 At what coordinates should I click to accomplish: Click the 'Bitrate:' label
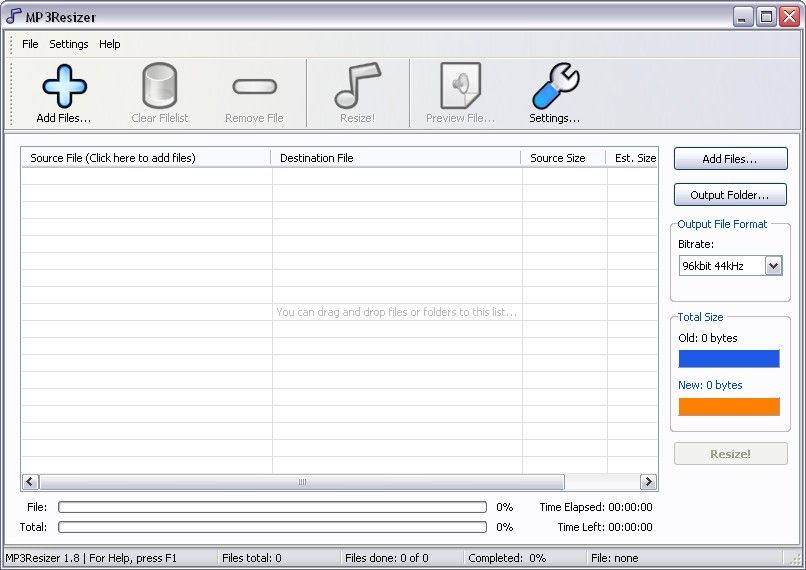(695, 244)
